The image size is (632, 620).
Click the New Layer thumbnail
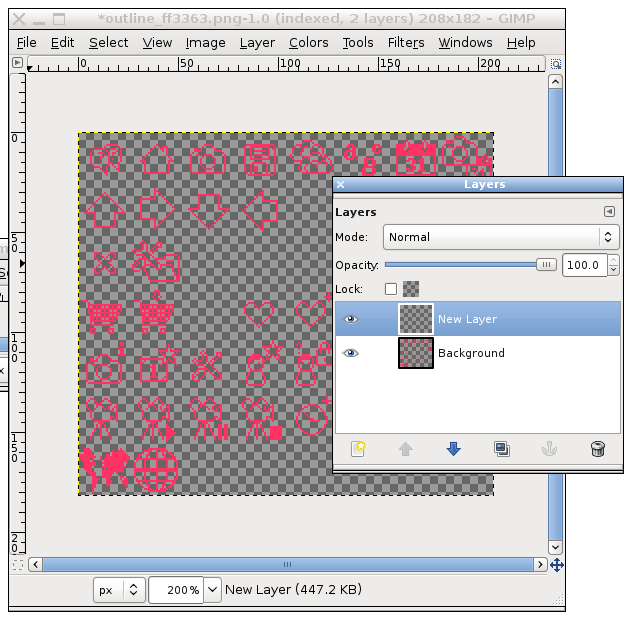coord(416,319)
